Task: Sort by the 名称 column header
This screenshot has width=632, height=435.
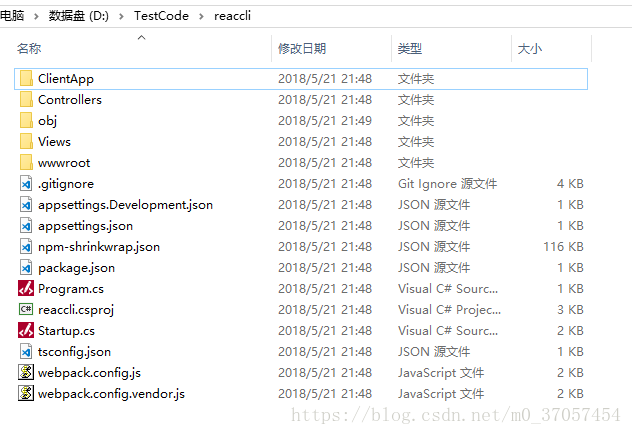Action: 29,49
